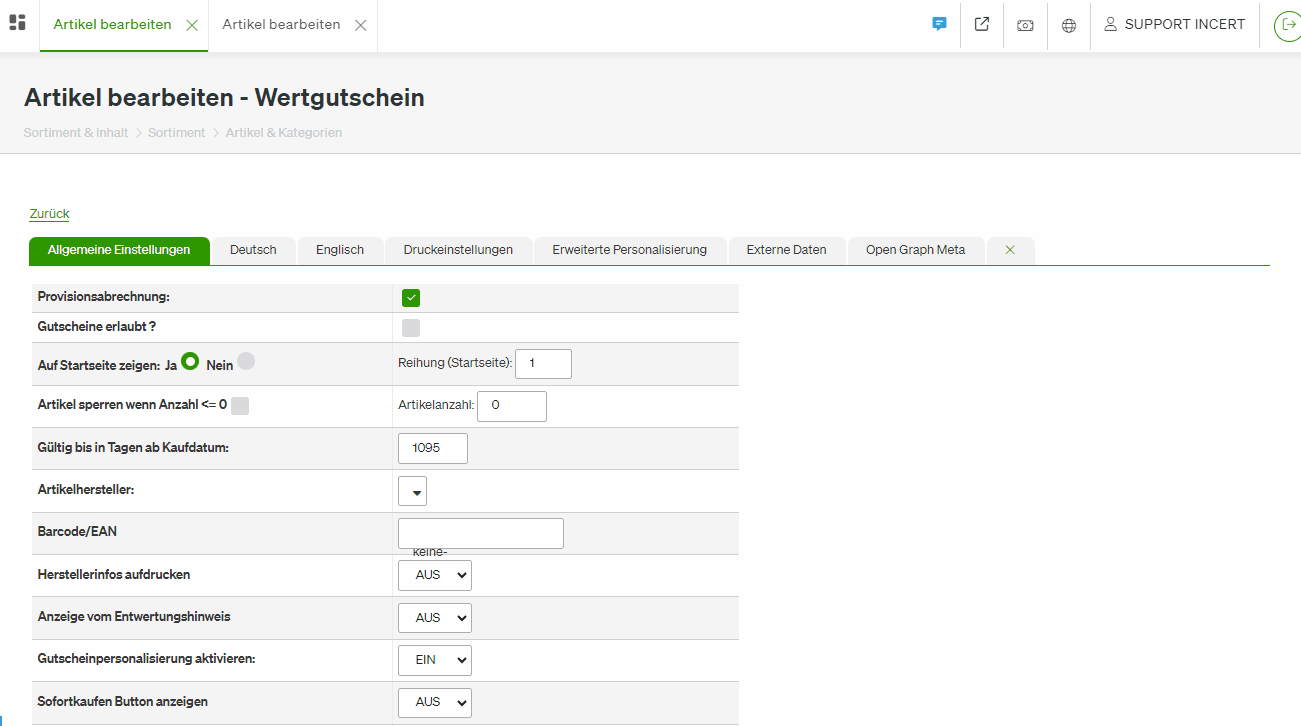1301x726 pixels.
Task: Open the globe language icon
Action: click(1069, 25)
